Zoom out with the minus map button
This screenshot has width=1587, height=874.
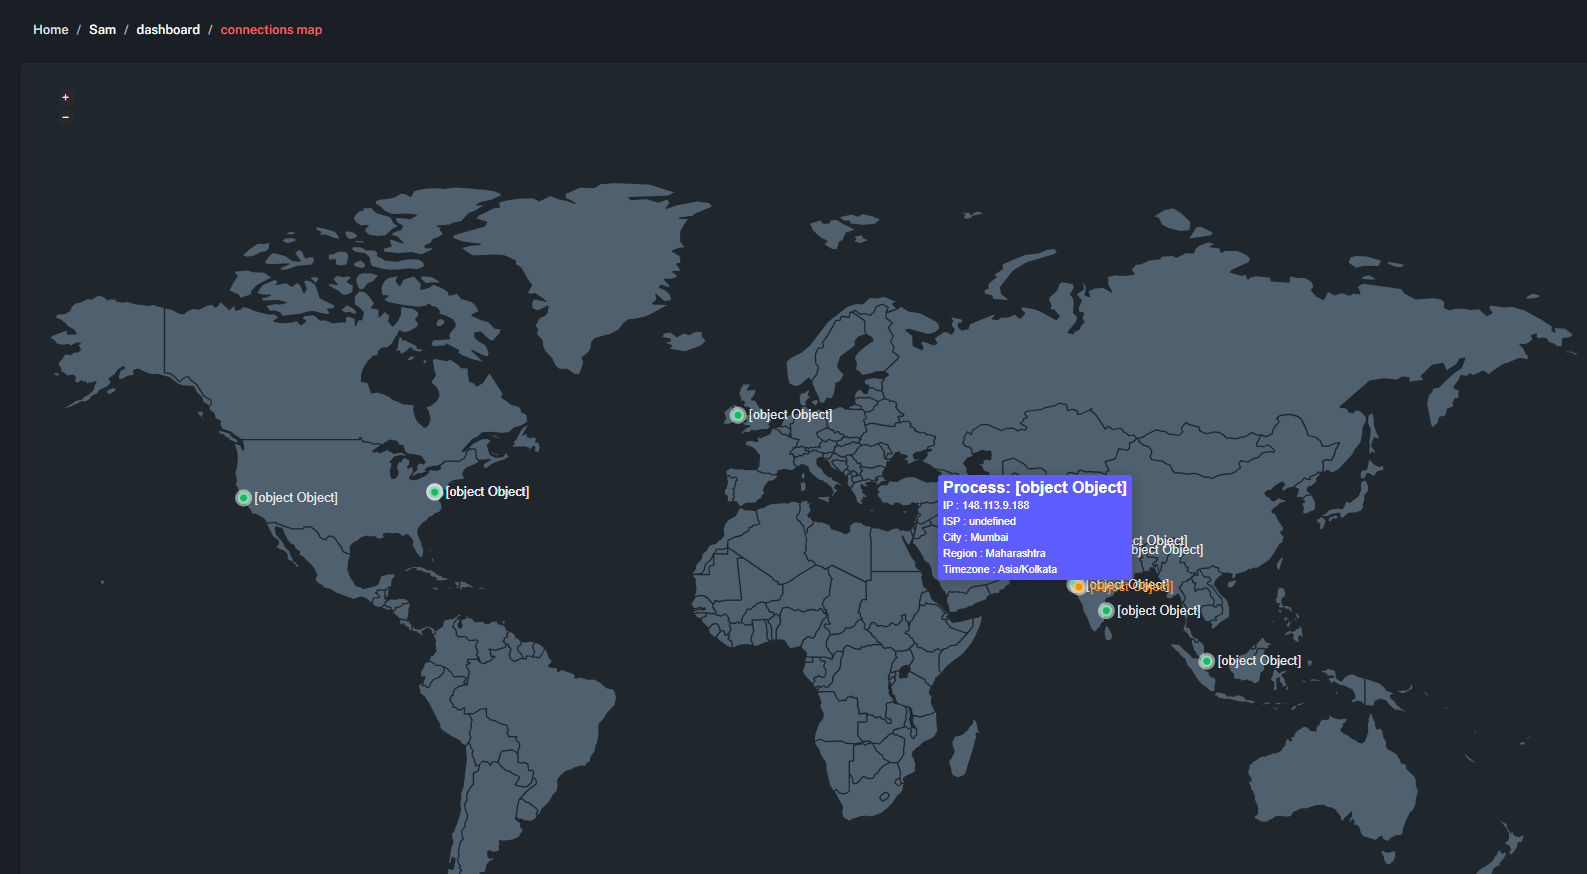(x=66, y=117)
